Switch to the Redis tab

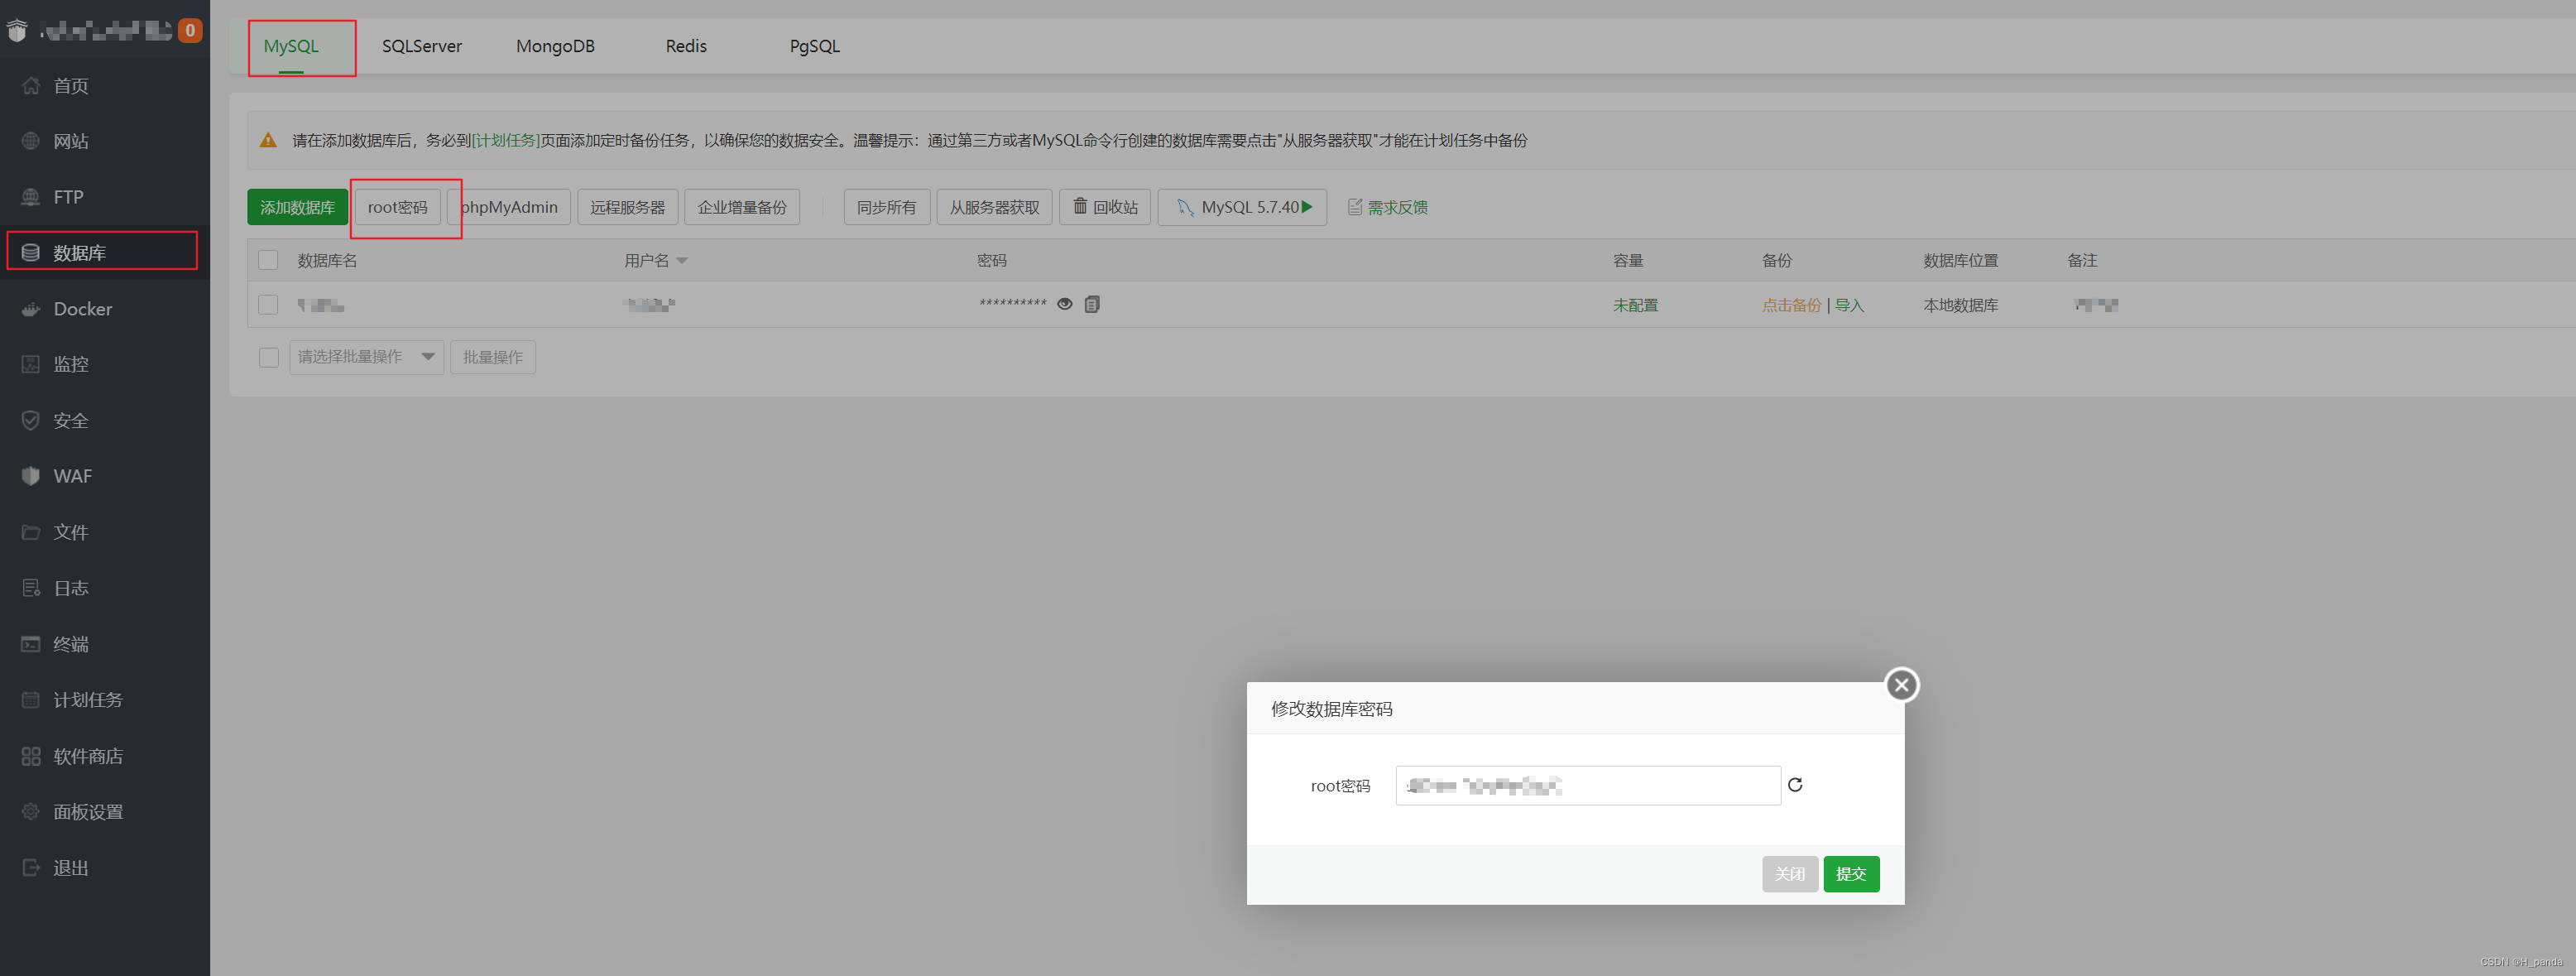pyautogui.click(x=686, y=46)
